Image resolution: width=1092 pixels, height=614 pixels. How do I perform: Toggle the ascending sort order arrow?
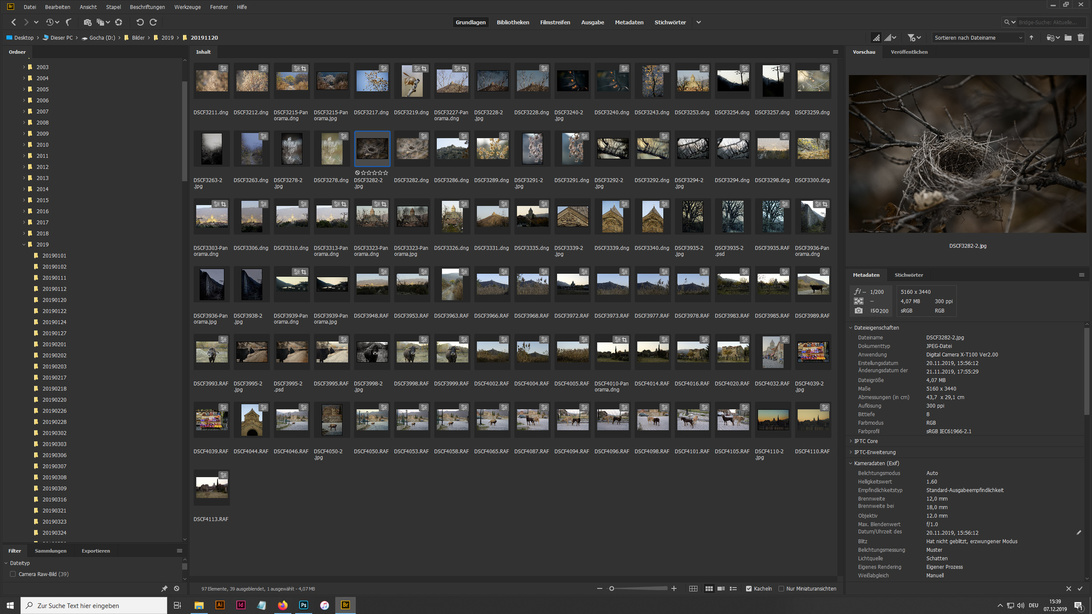tap(1033, 38)
